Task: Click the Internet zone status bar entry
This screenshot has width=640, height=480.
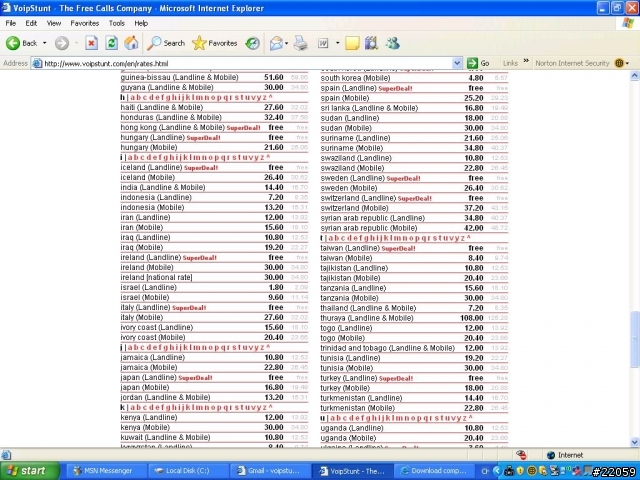Action: (x=565, y=455)
